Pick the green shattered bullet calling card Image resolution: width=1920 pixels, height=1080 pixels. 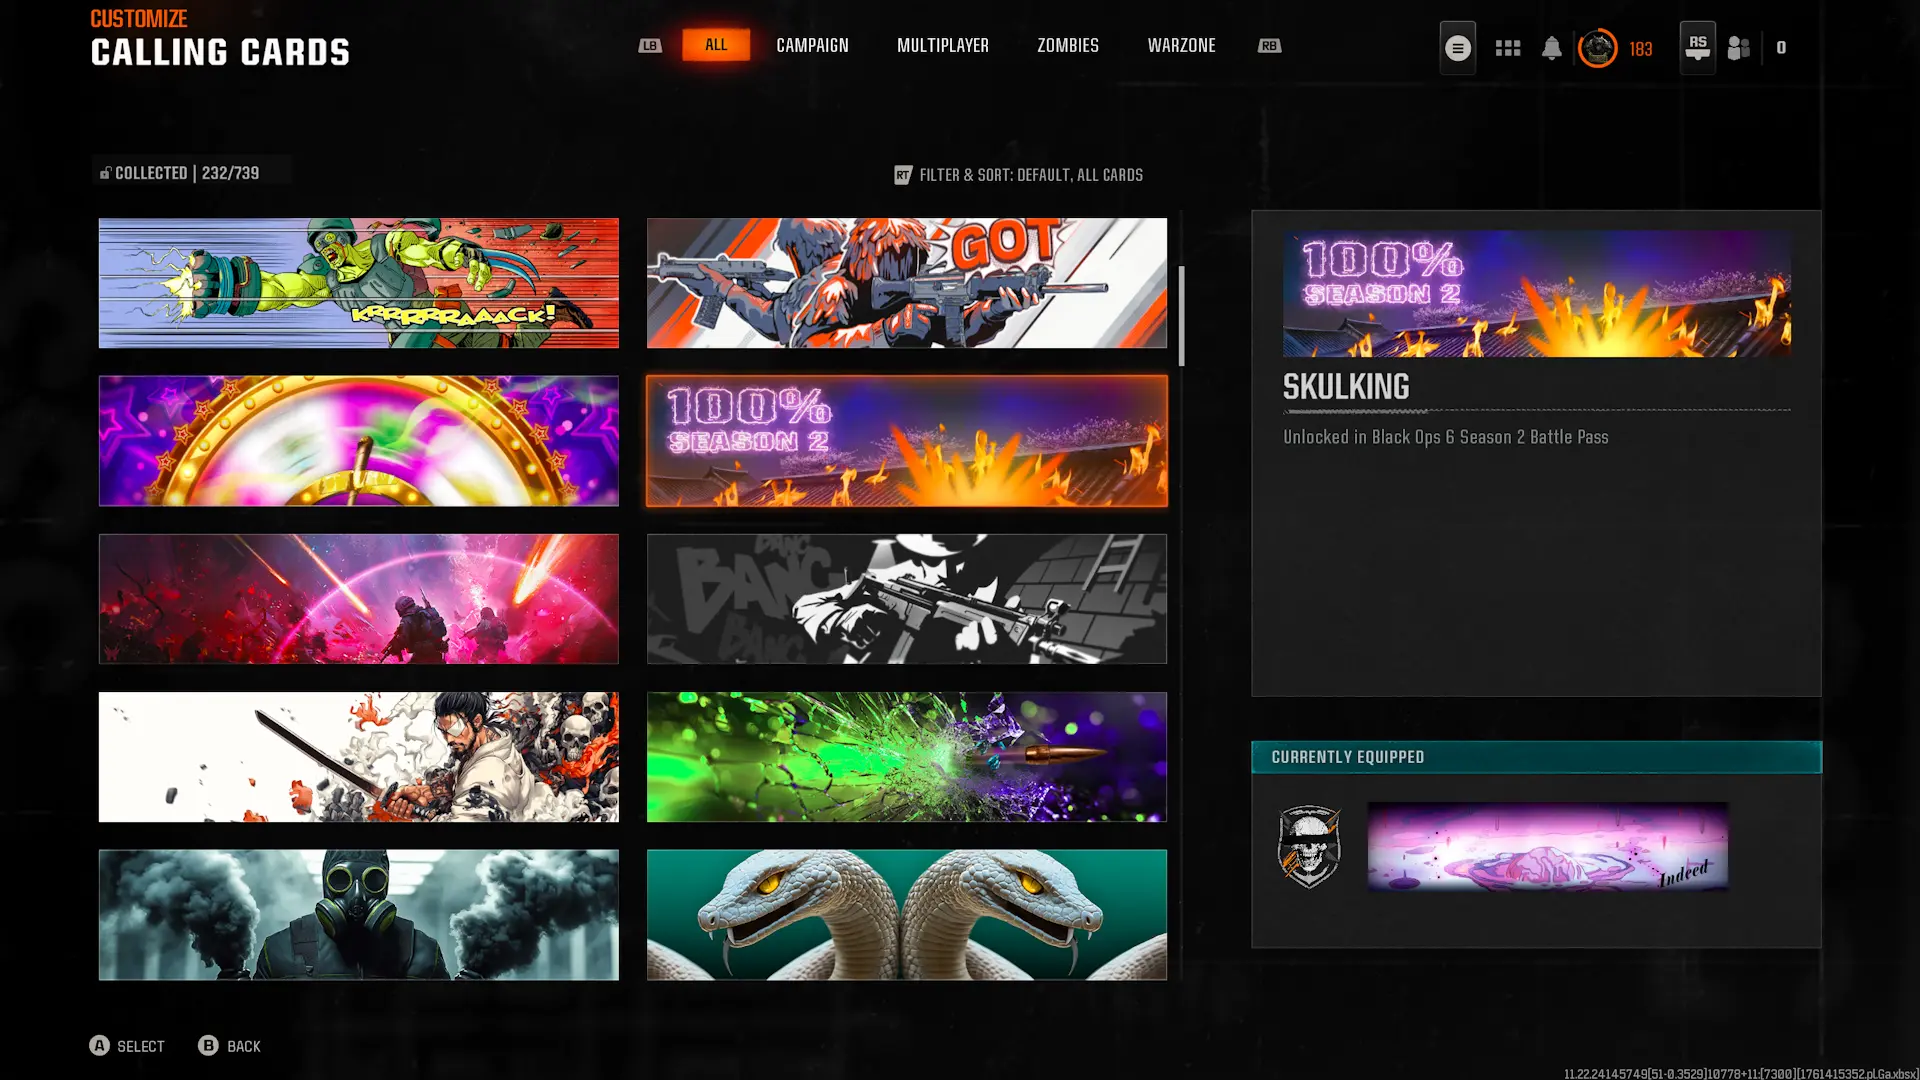906,757
